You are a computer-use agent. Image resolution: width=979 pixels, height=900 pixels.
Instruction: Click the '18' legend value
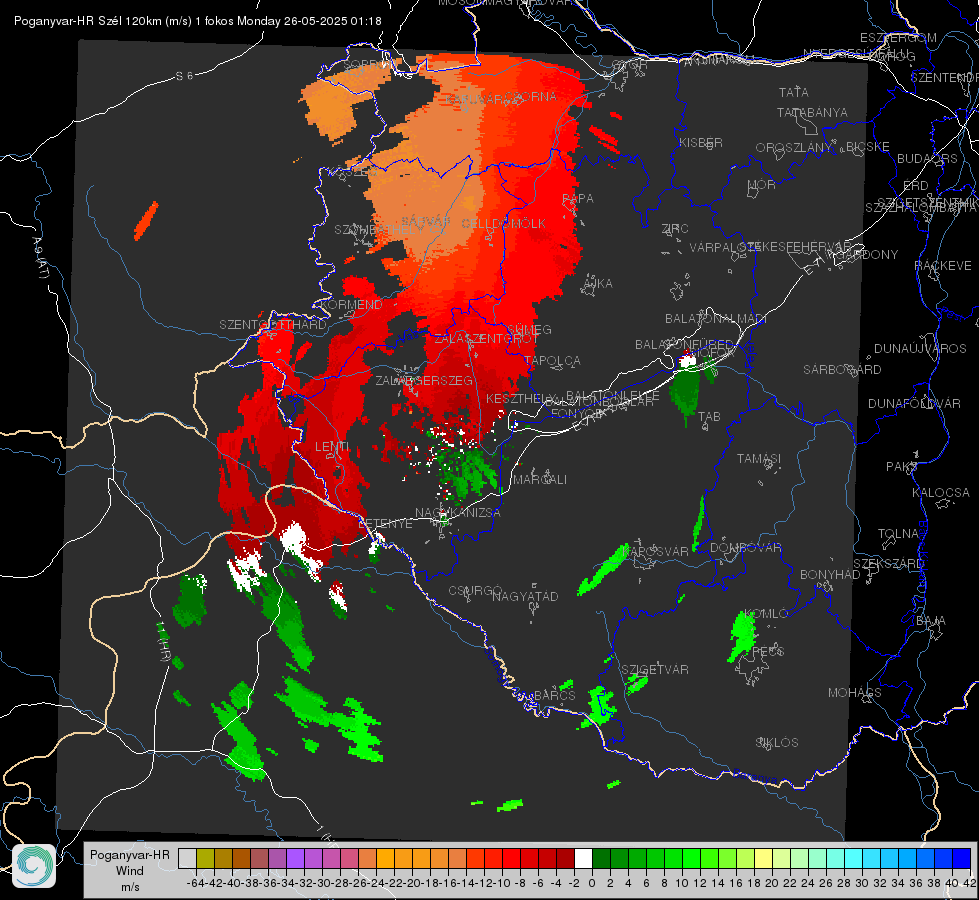(x=754, y=883)
